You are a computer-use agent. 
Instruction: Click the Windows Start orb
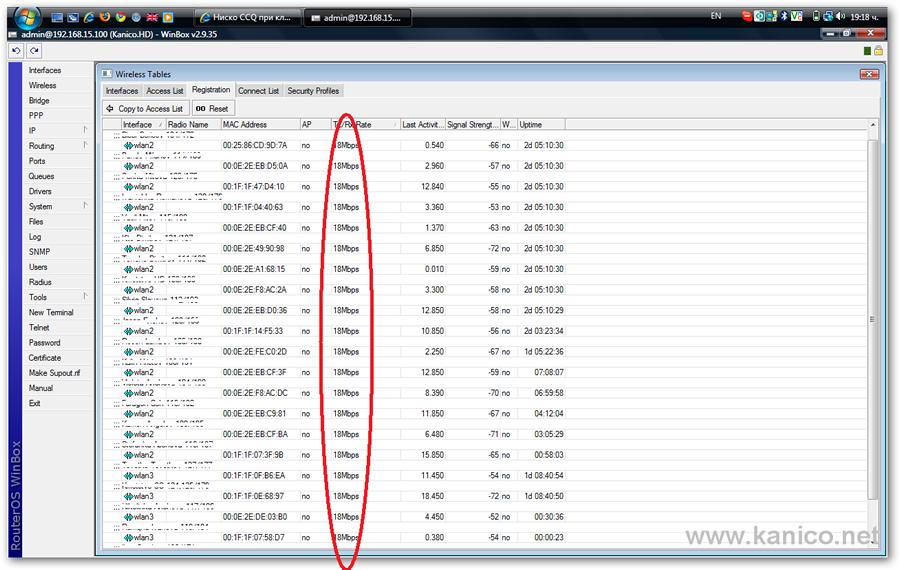[25, 15]
